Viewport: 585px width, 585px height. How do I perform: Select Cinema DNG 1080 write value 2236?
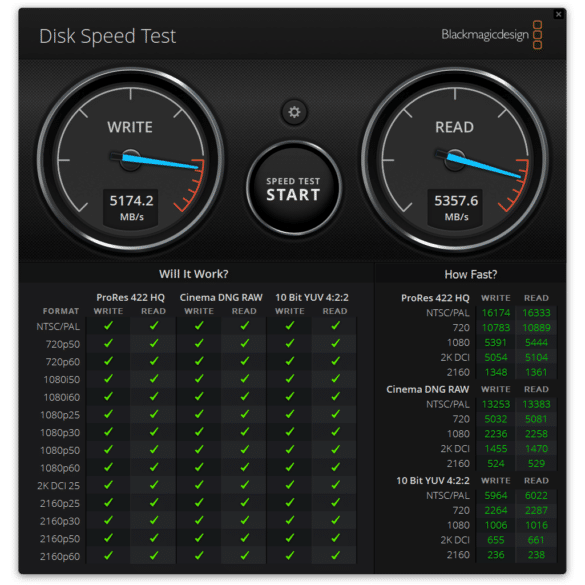(496, 434)
